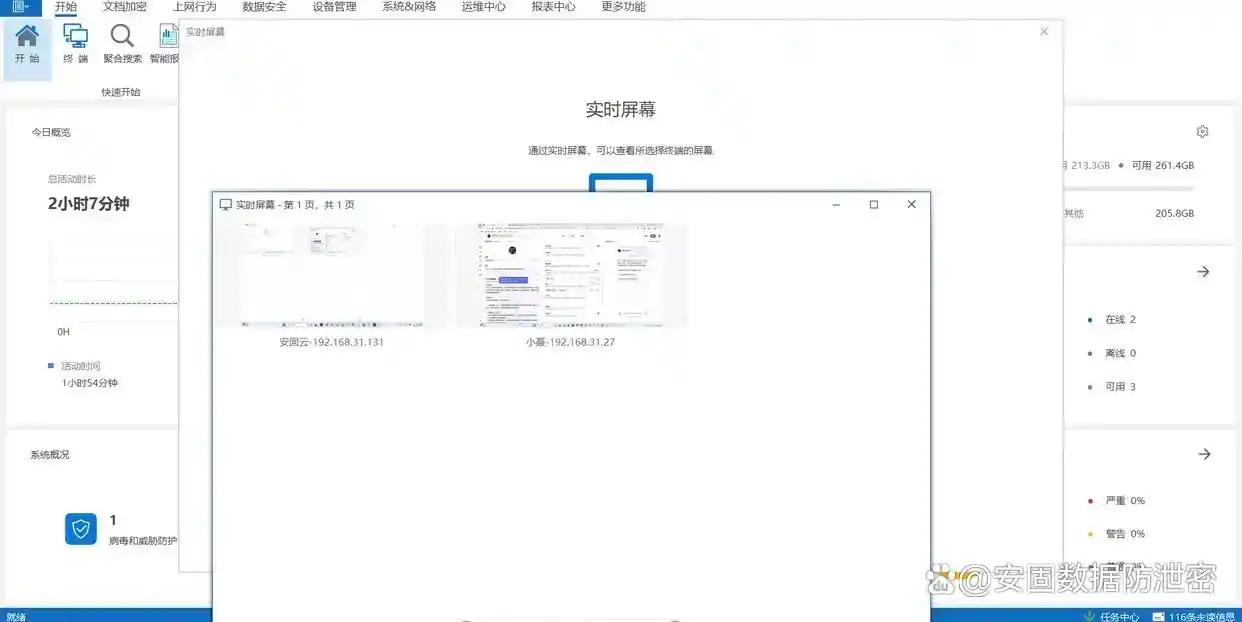Click the 可用 261.4GB storage value

pyautogui.click(x=1163, y=165)
